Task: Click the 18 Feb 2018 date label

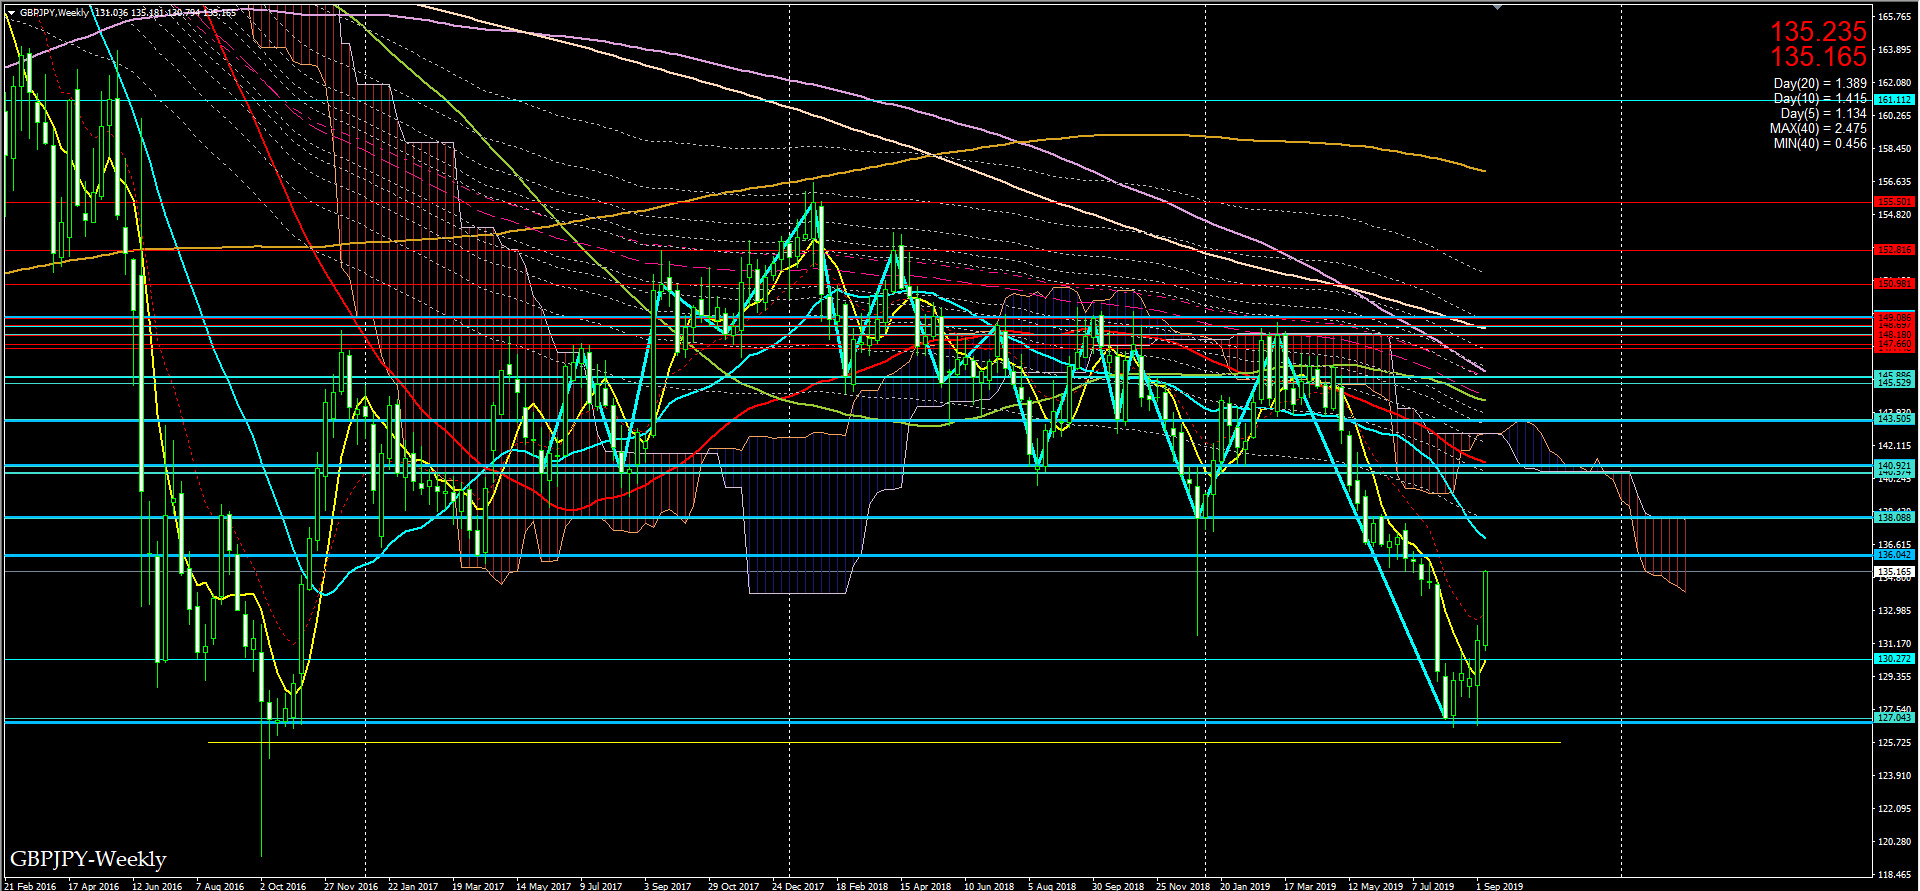Action: pos(862,886)
